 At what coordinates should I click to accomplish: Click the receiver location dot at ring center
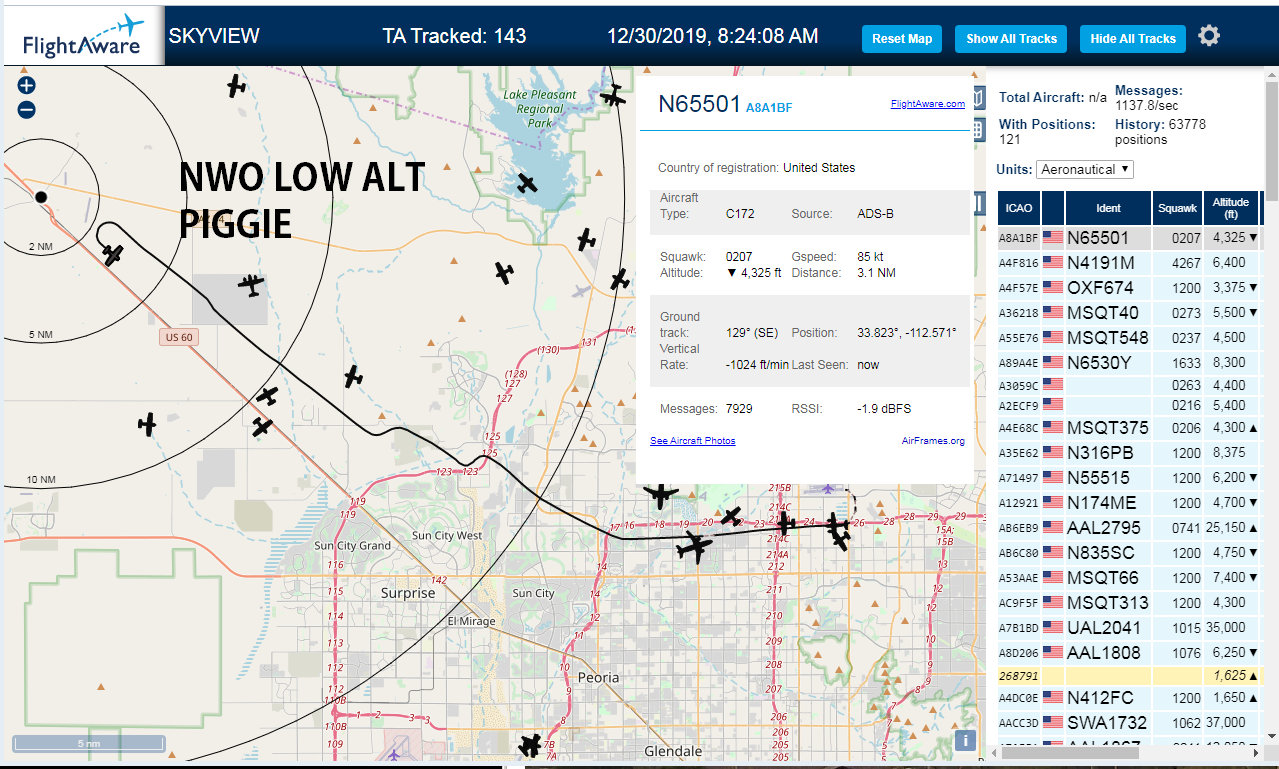[41, 197]
